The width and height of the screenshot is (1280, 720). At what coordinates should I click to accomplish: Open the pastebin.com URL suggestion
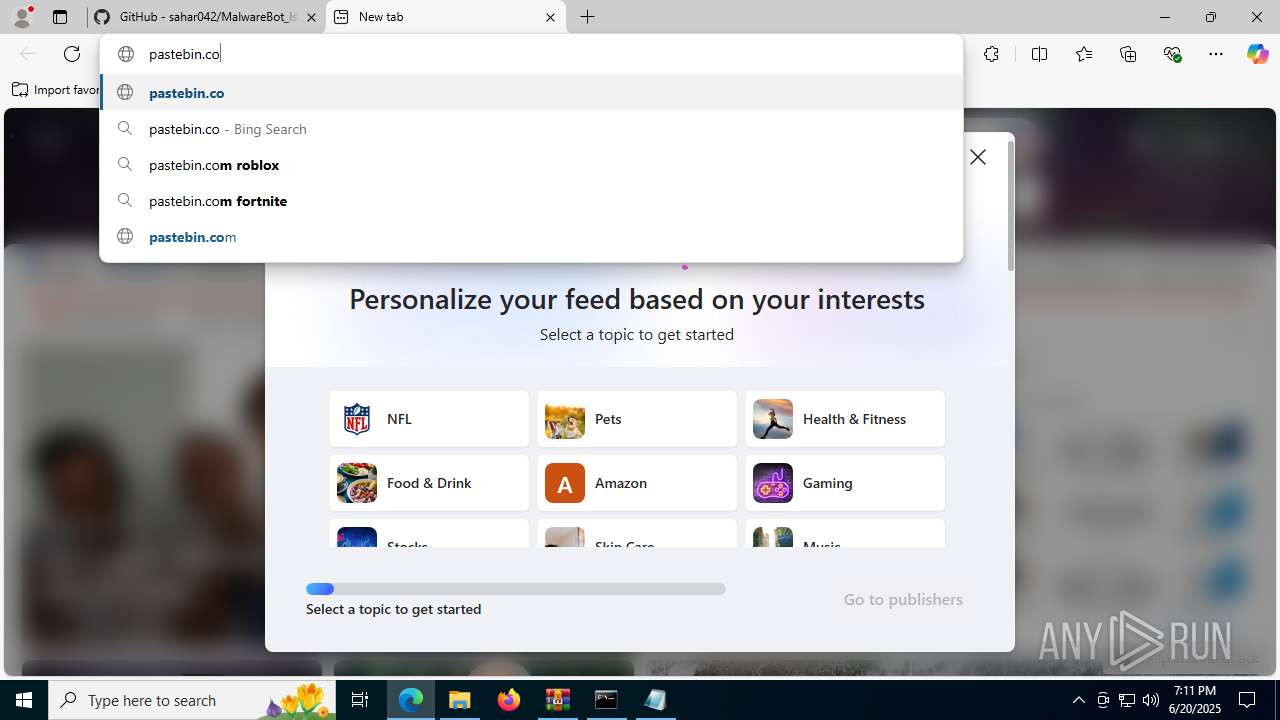(531, 237)
